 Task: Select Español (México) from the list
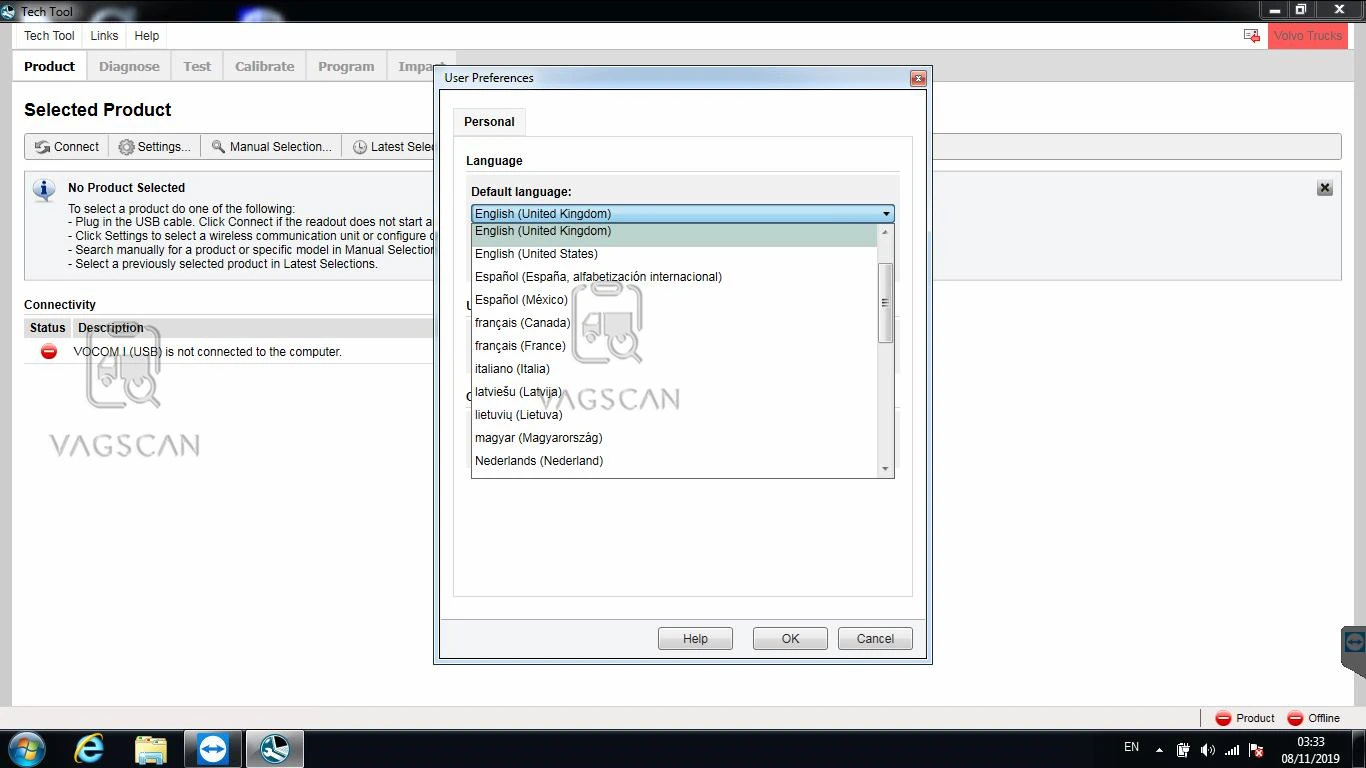tap(674, 300)
